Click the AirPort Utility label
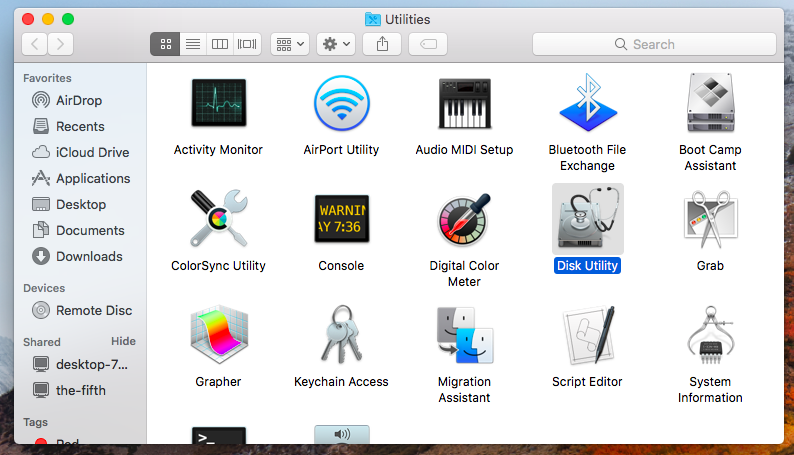Screen dimensions: 794x455 (341, 150)
